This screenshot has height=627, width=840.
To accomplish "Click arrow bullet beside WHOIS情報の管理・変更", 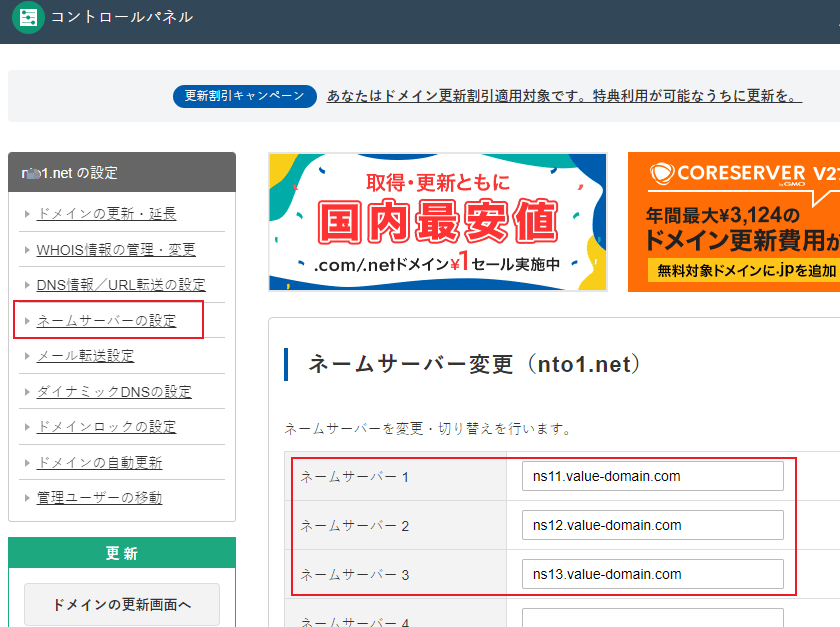I will 27,250.
